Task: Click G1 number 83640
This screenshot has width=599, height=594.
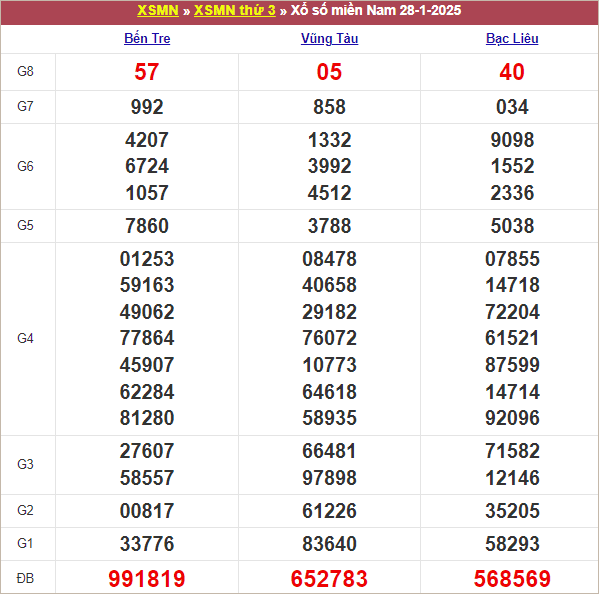Action: click(x=329, y=544)
